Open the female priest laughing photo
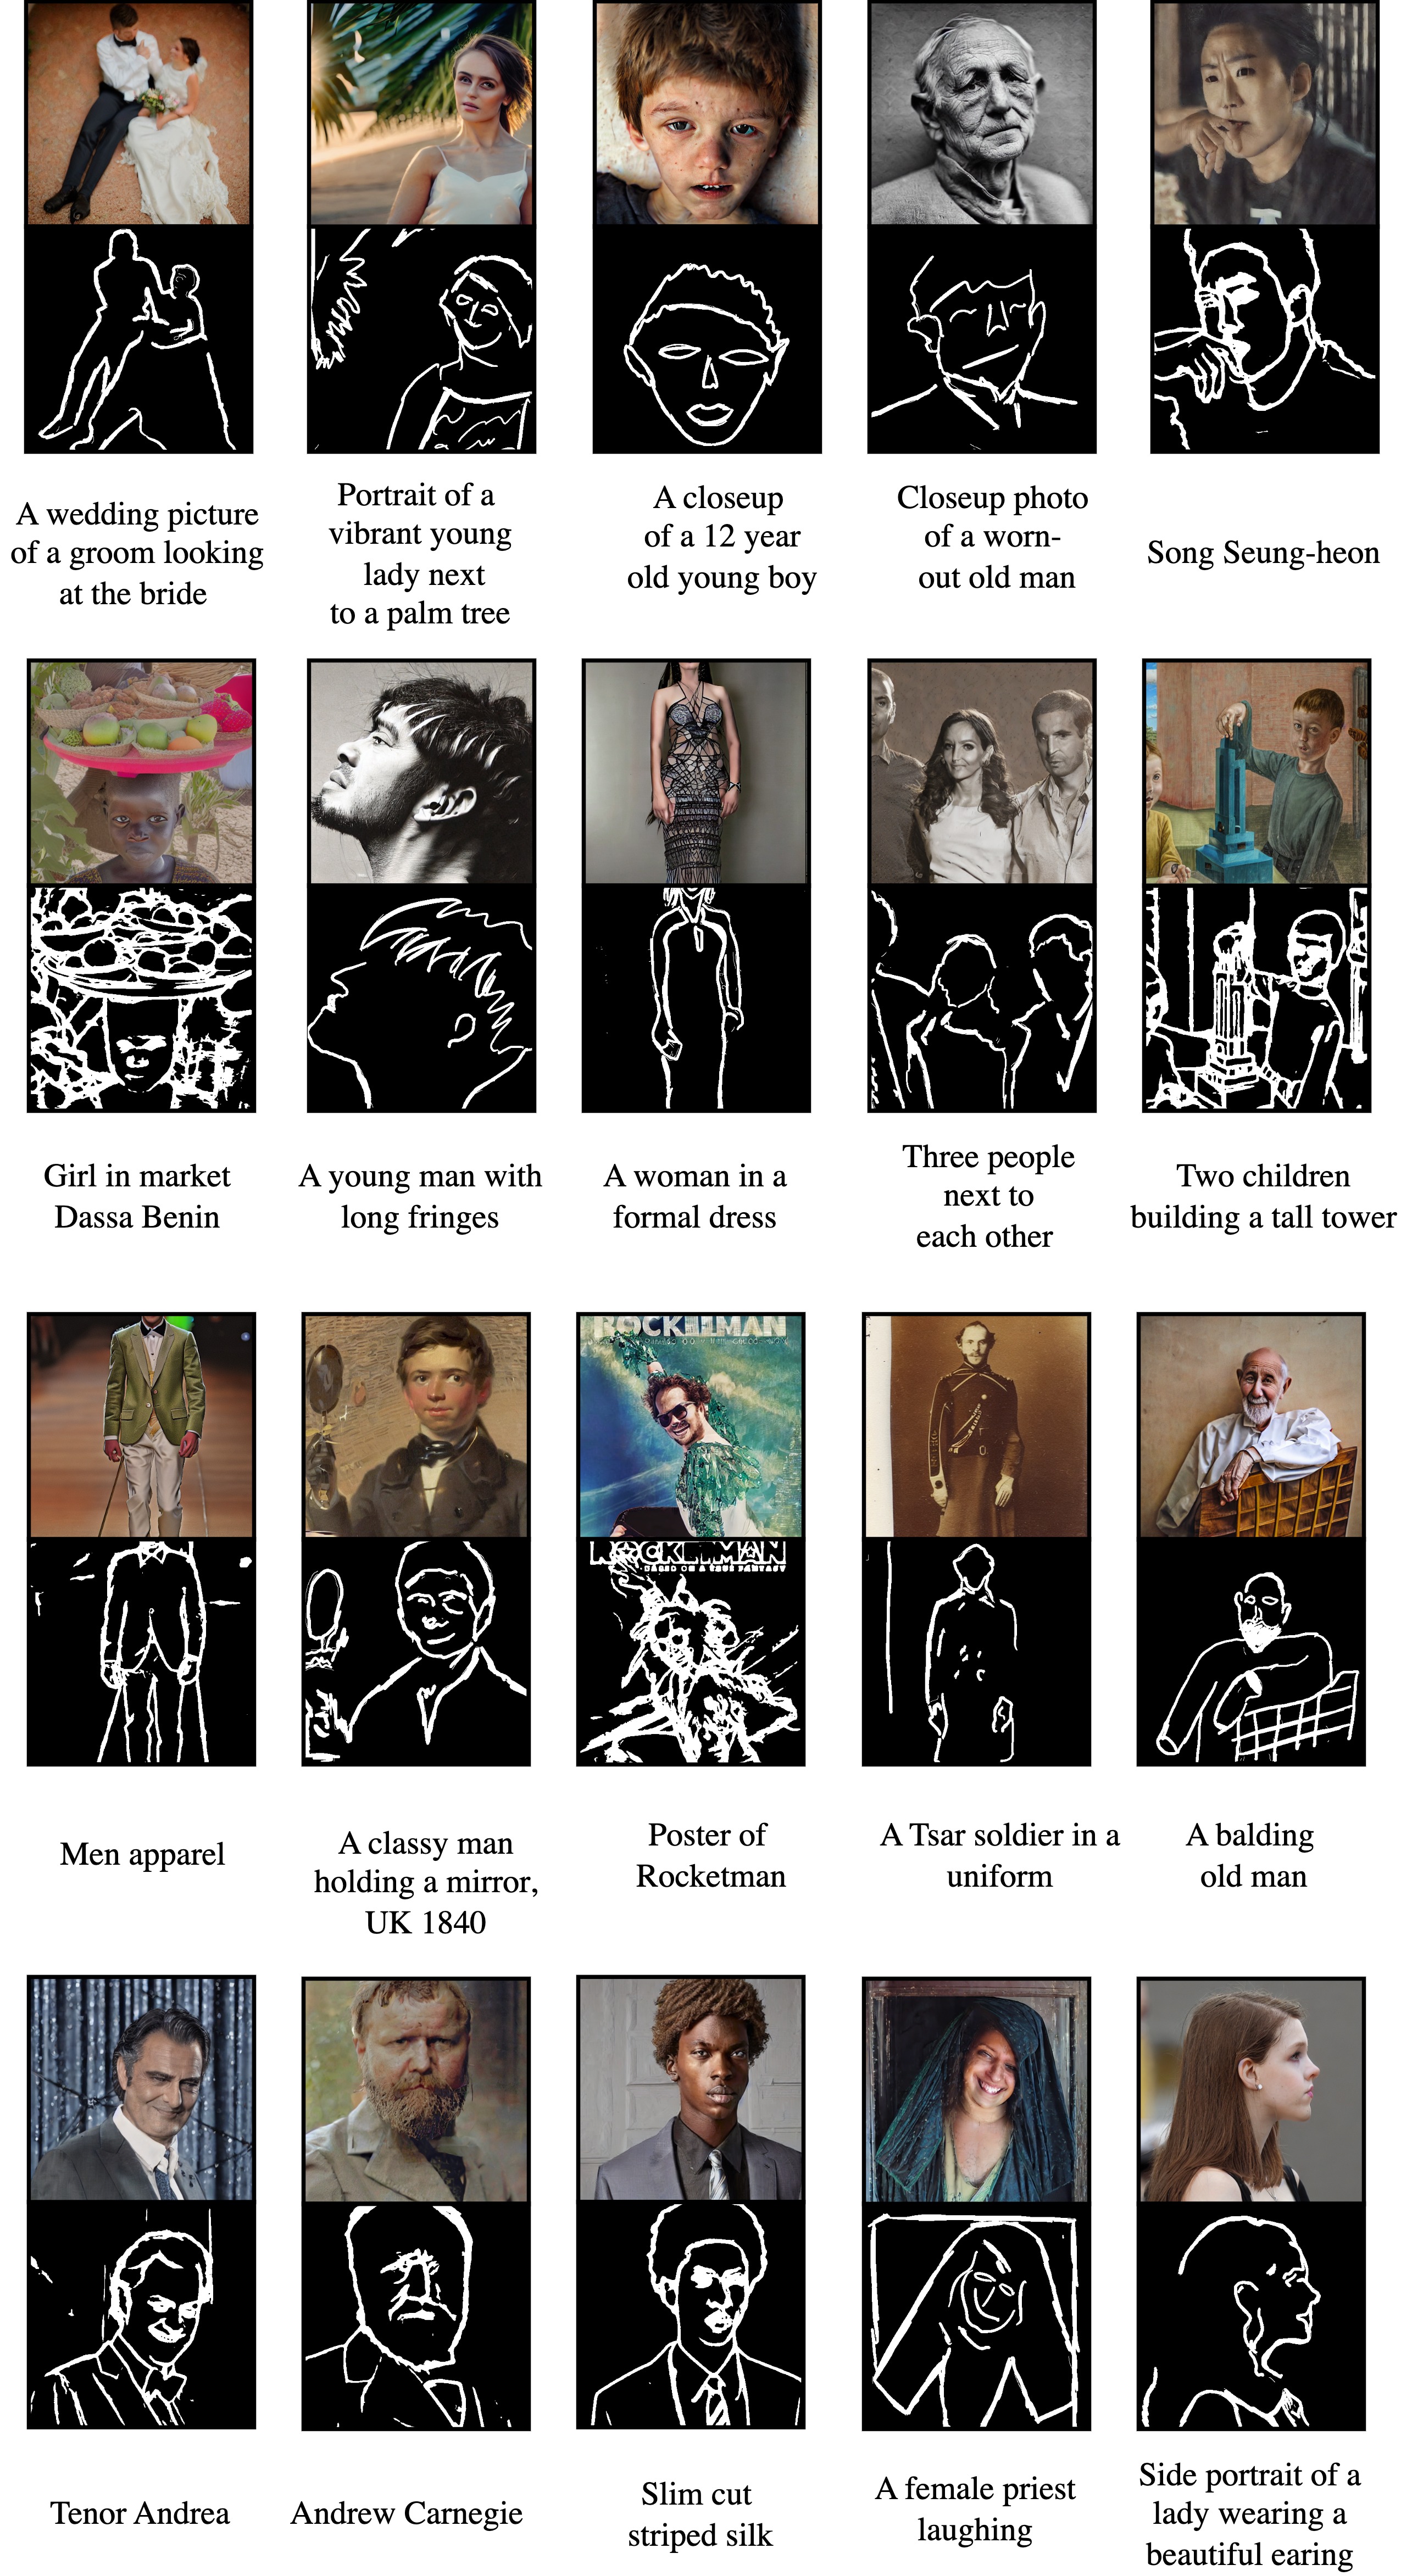This screenshot has width=1401, height=2576. point(976,2089)
